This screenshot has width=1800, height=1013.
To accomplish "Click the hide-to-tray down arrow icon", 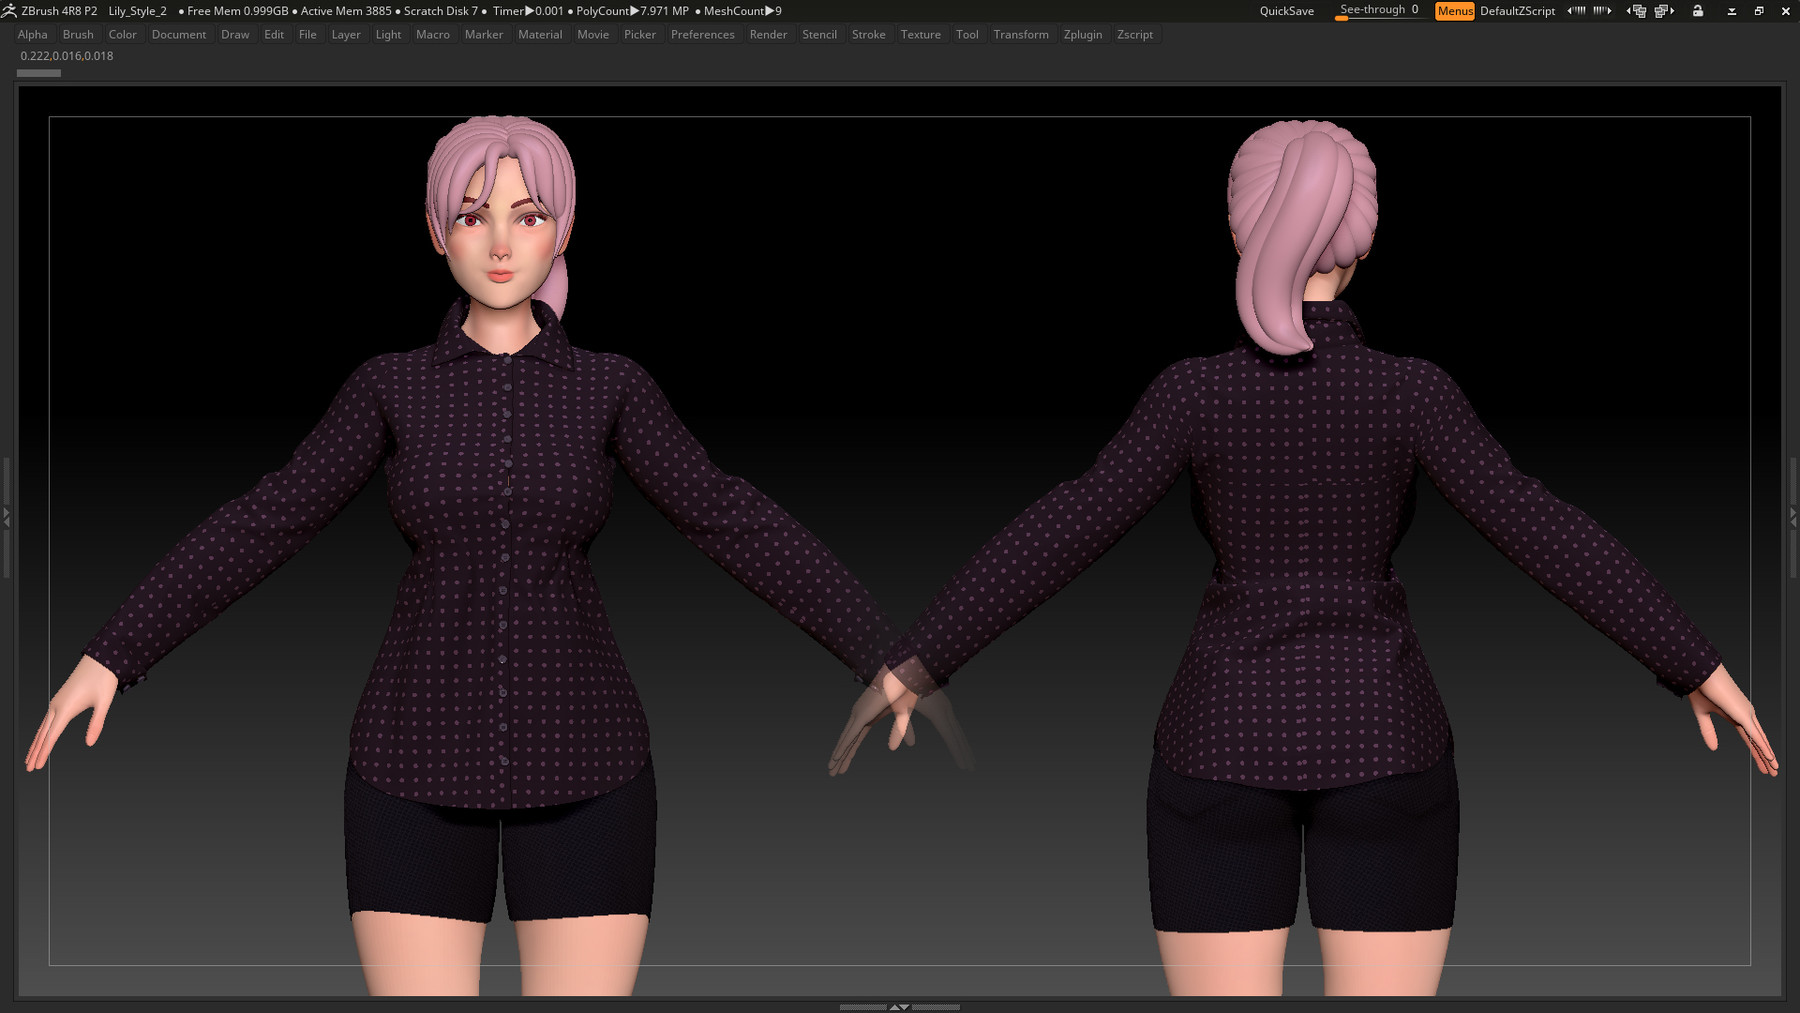I will pos(1732,11).
